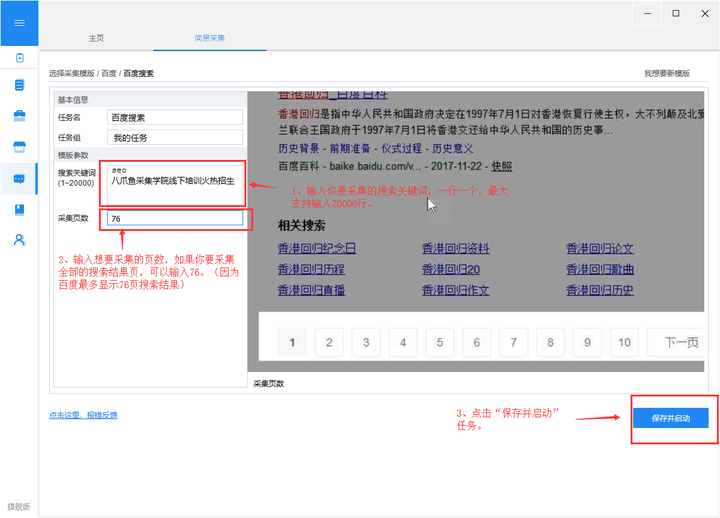Image resolution: width=720 pixels, height=518 pixels.
Task: Click the new task plus icon in sidebar
Action: coord(19,58)
